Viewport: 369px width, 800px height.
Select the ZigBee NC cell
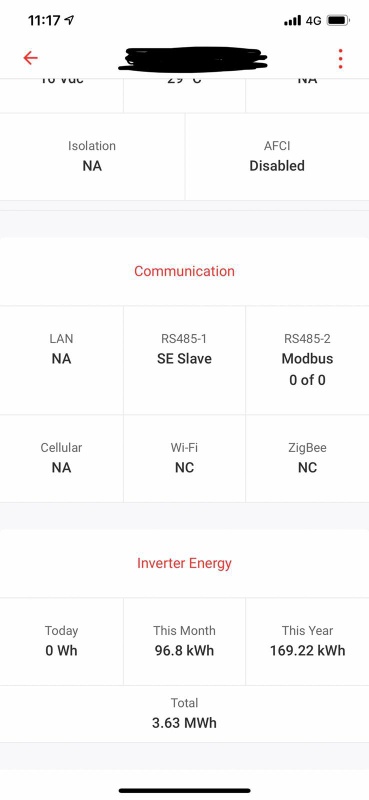(307, 458)
